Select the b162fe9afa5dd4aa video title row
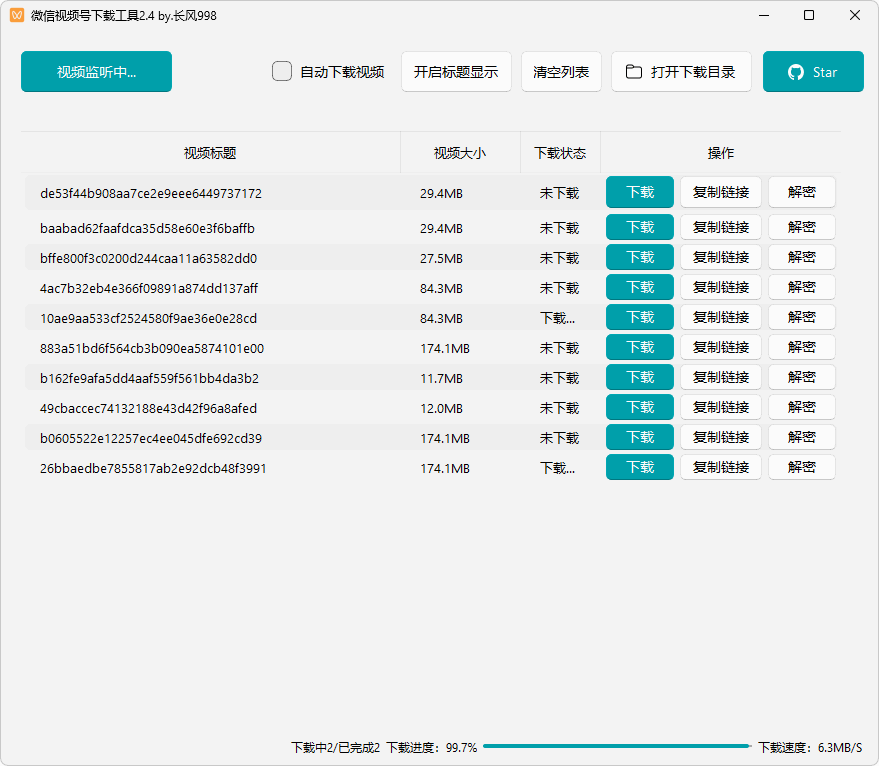This screenshot has width=879, height=766. [x=150, y=378]
